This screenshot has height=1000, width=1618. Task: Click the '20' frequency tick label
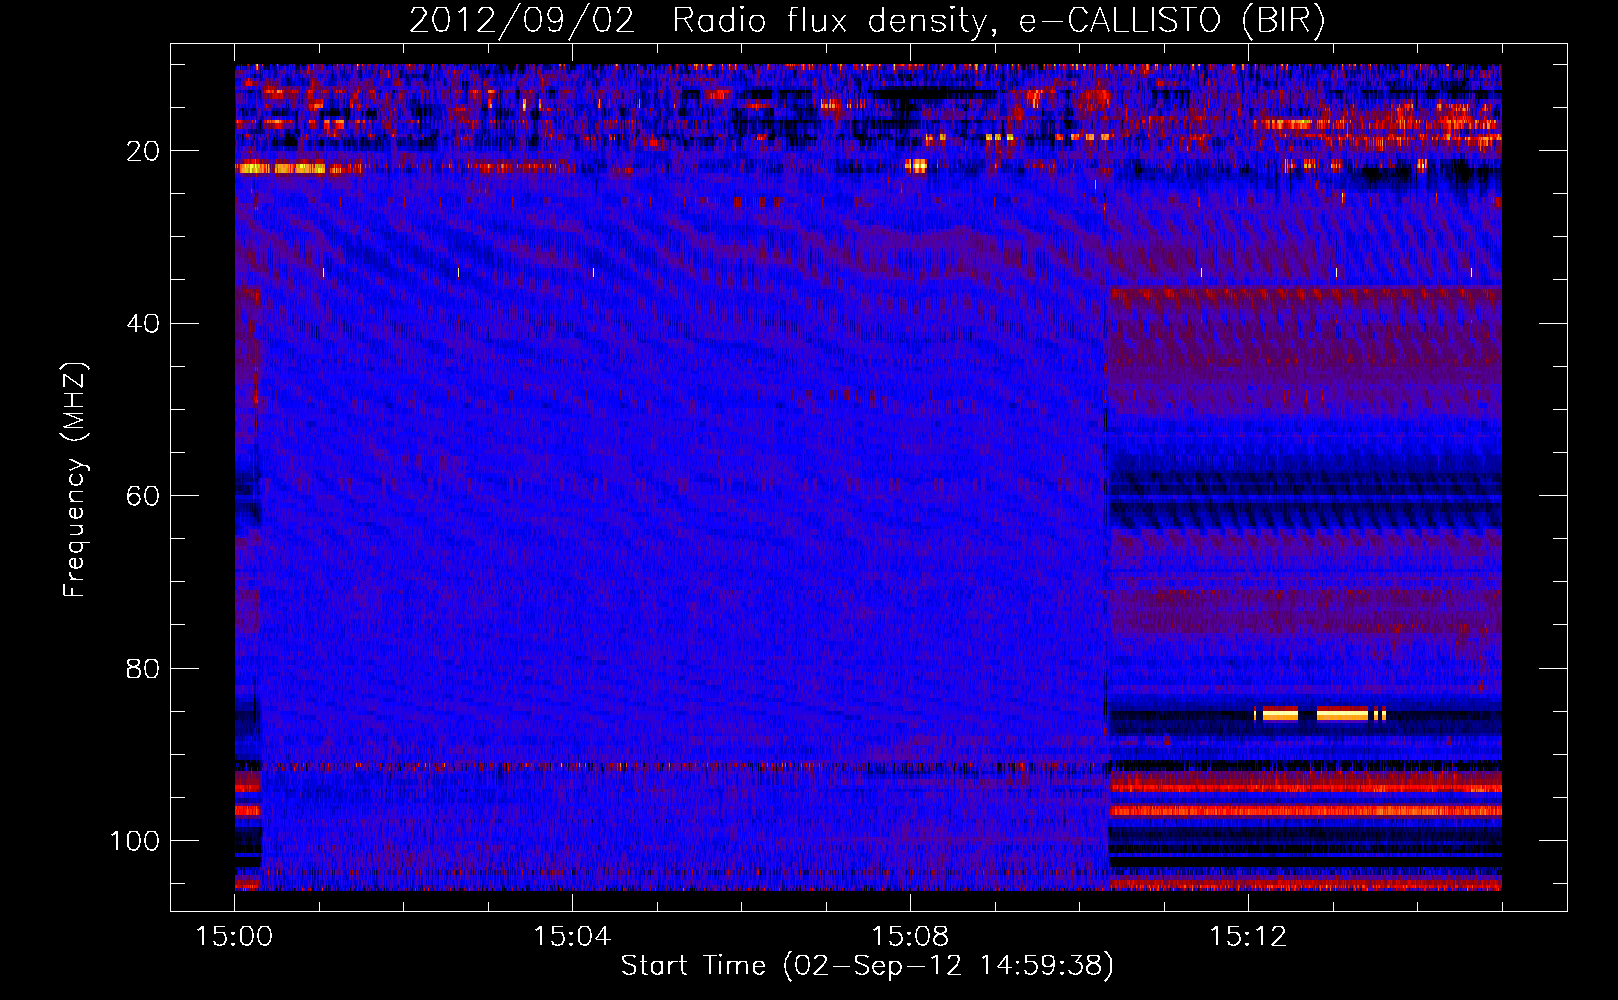pyautogui.click(x=144, y=151)
